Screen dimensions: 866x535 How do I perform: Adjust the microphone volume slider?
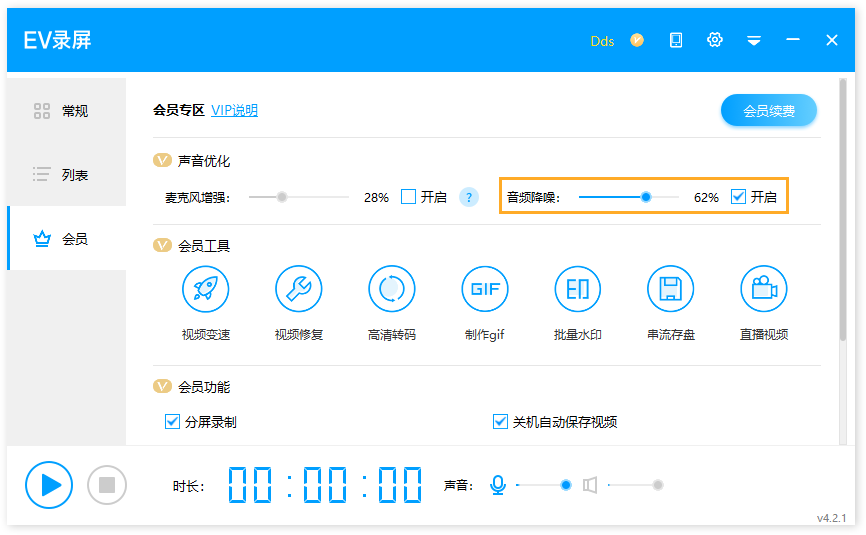point(543,485)
